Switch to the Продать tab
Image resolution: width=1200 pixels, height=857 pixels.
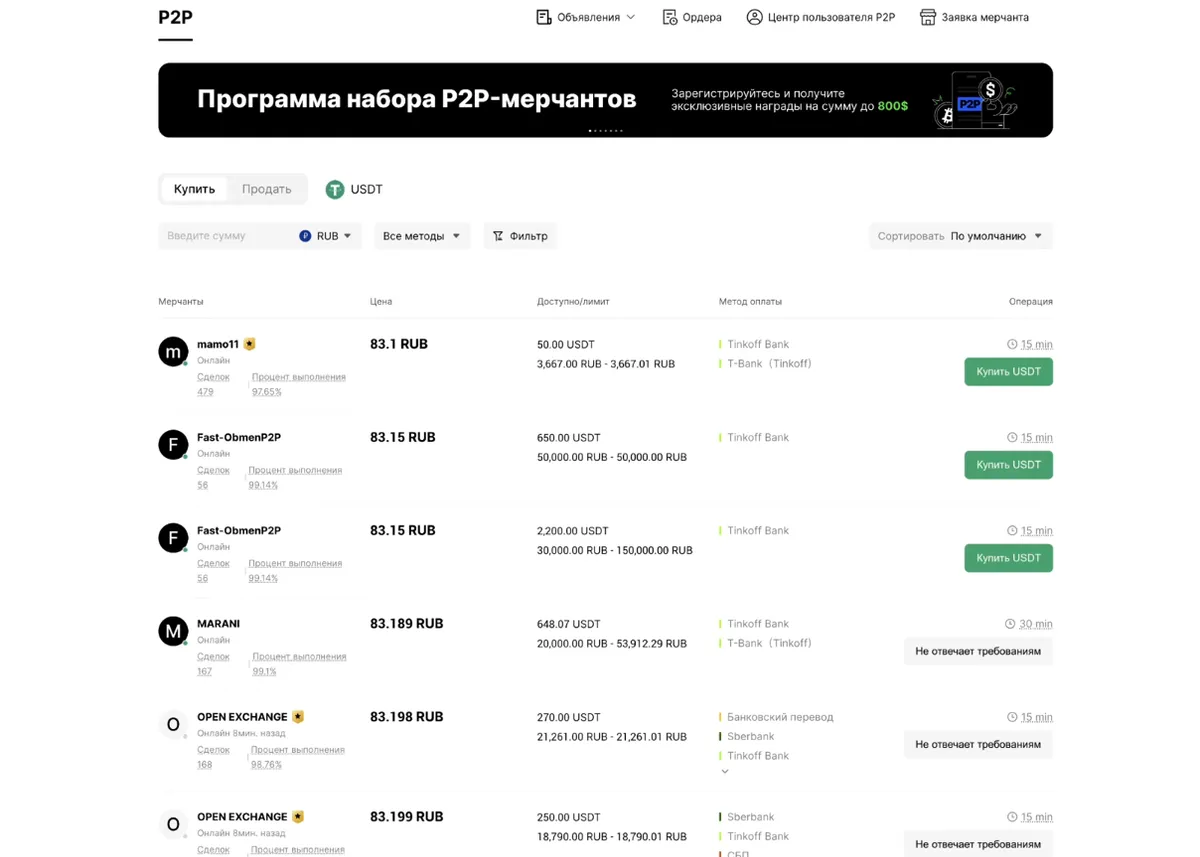266,188
